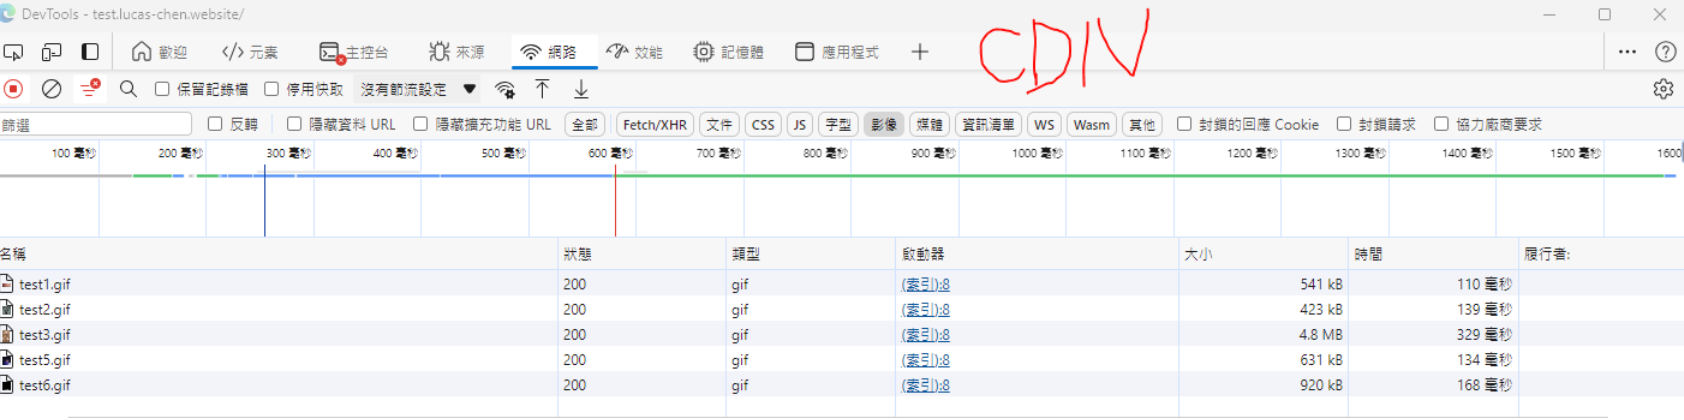
Task: Select the 網路 network tab
Action: coord(548,52)
